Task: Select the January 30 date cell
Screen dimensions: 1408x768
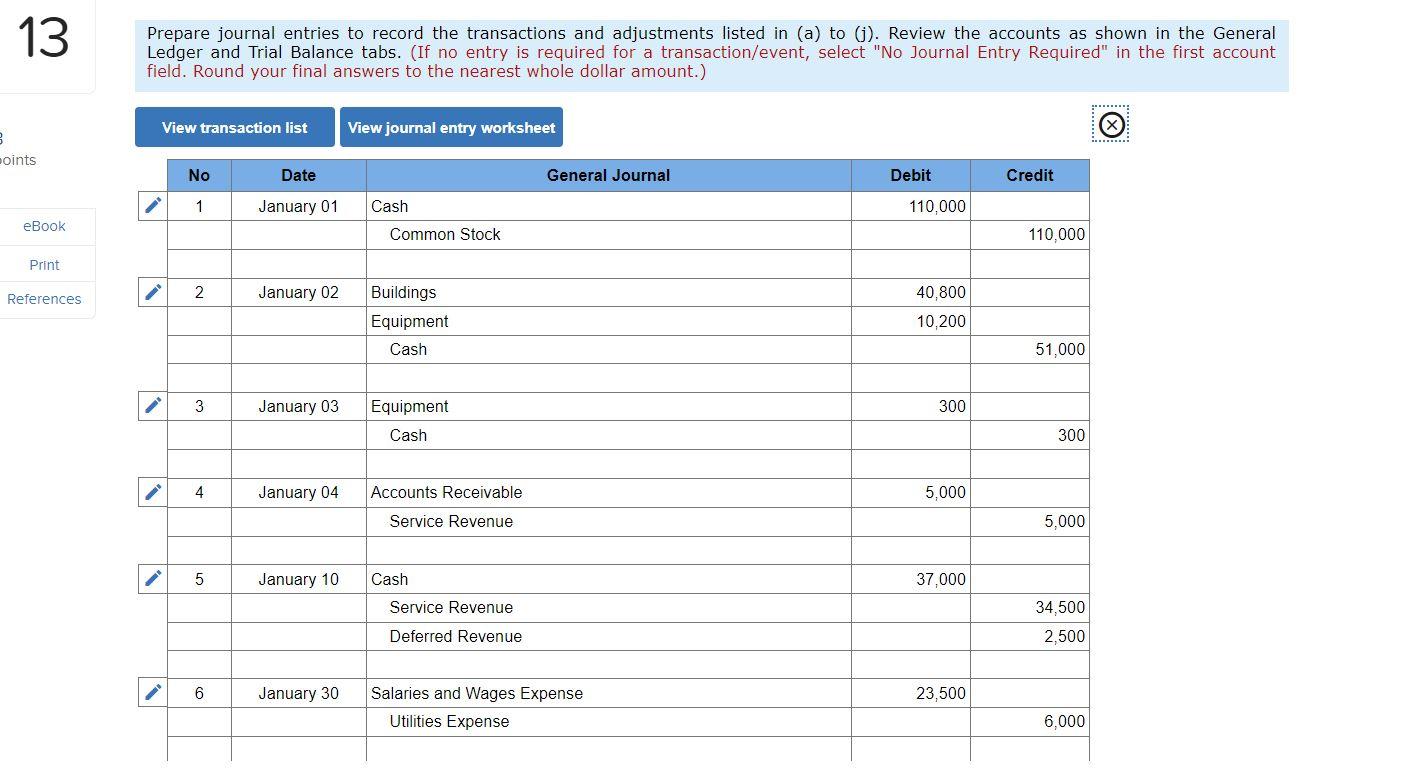Action: pyautogui.click(x=299, y=693)
